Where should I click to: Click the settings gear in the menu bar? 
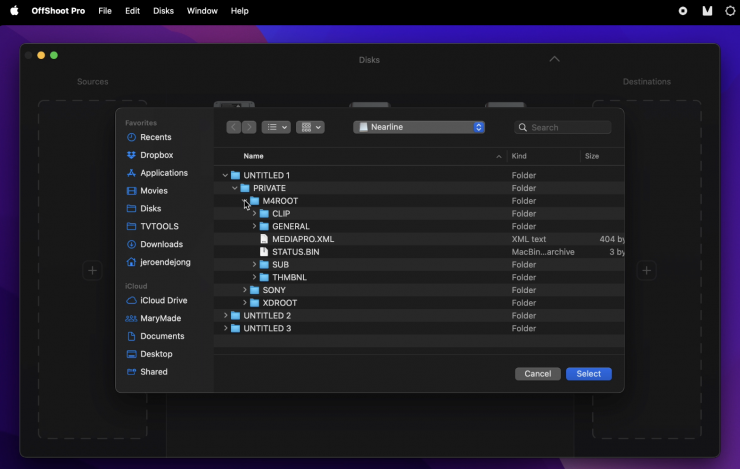[730, 11]
